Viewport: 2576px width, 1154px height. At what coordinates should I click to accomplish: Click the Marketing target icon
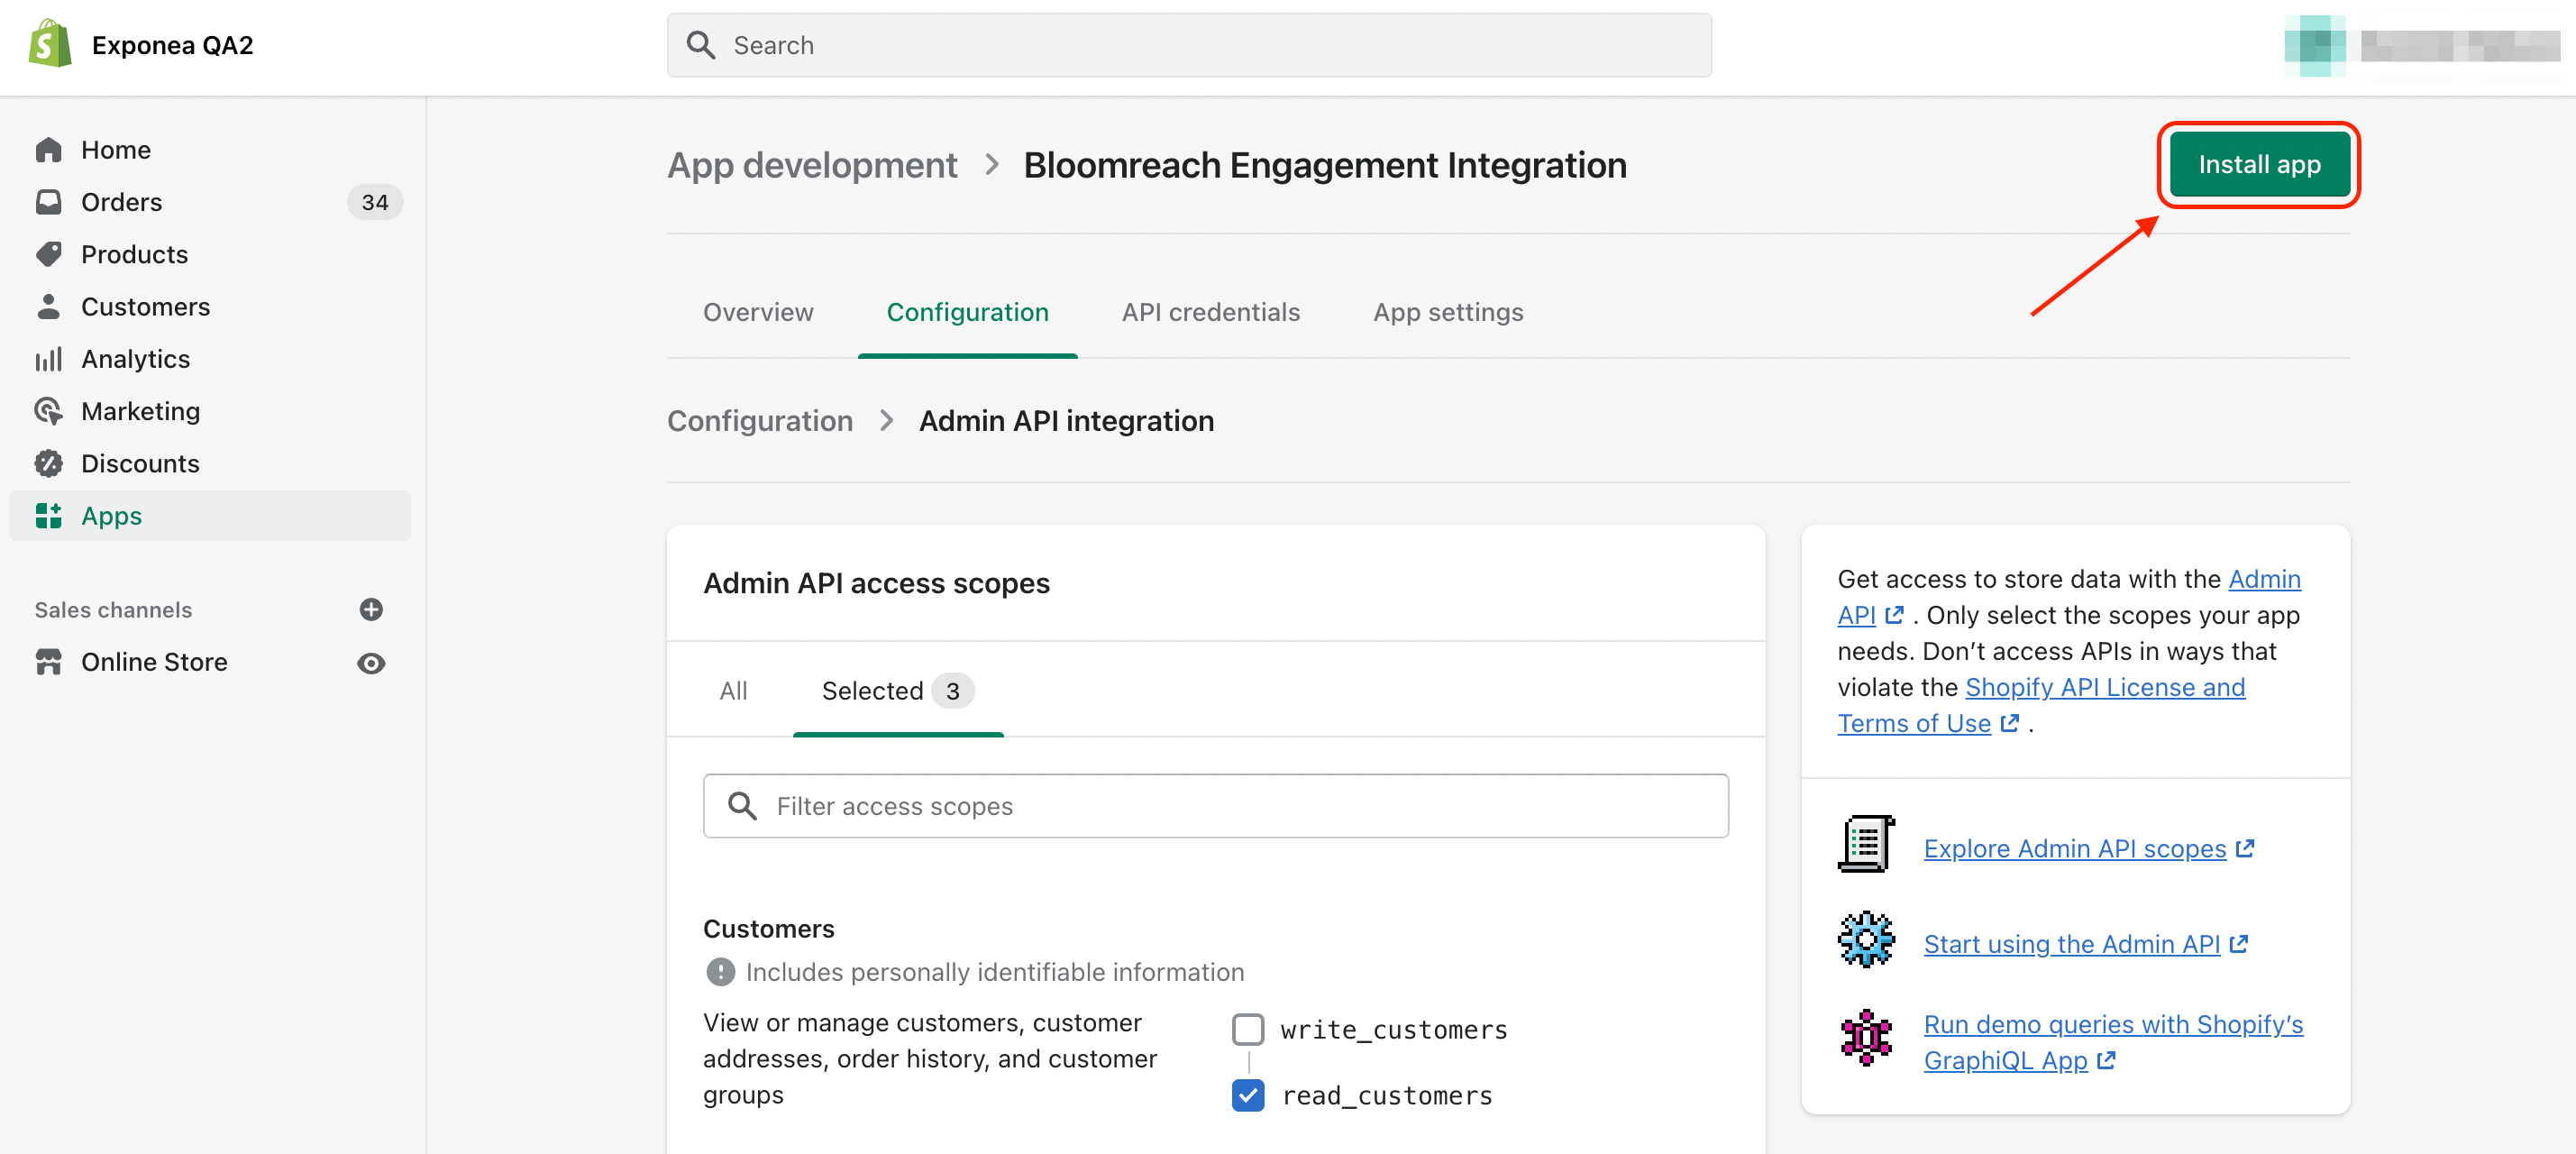(48, 411)
